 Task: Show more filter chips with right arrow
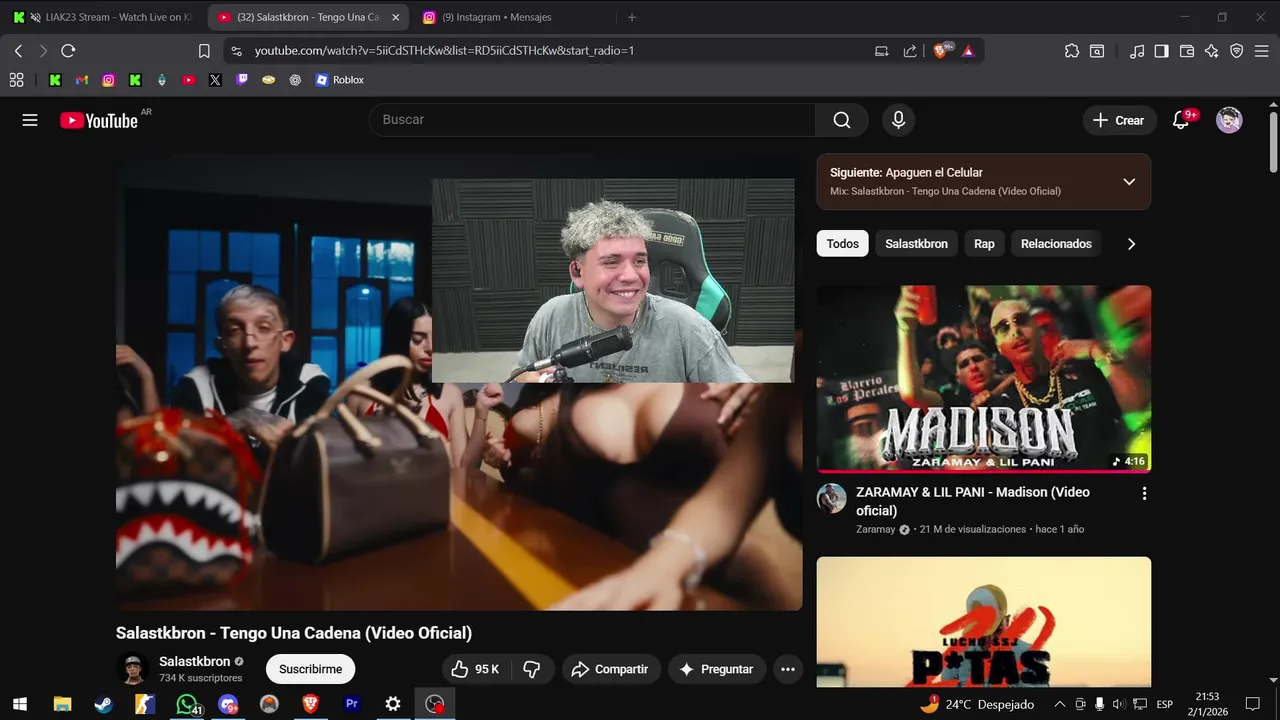(x=1131, y=244)
